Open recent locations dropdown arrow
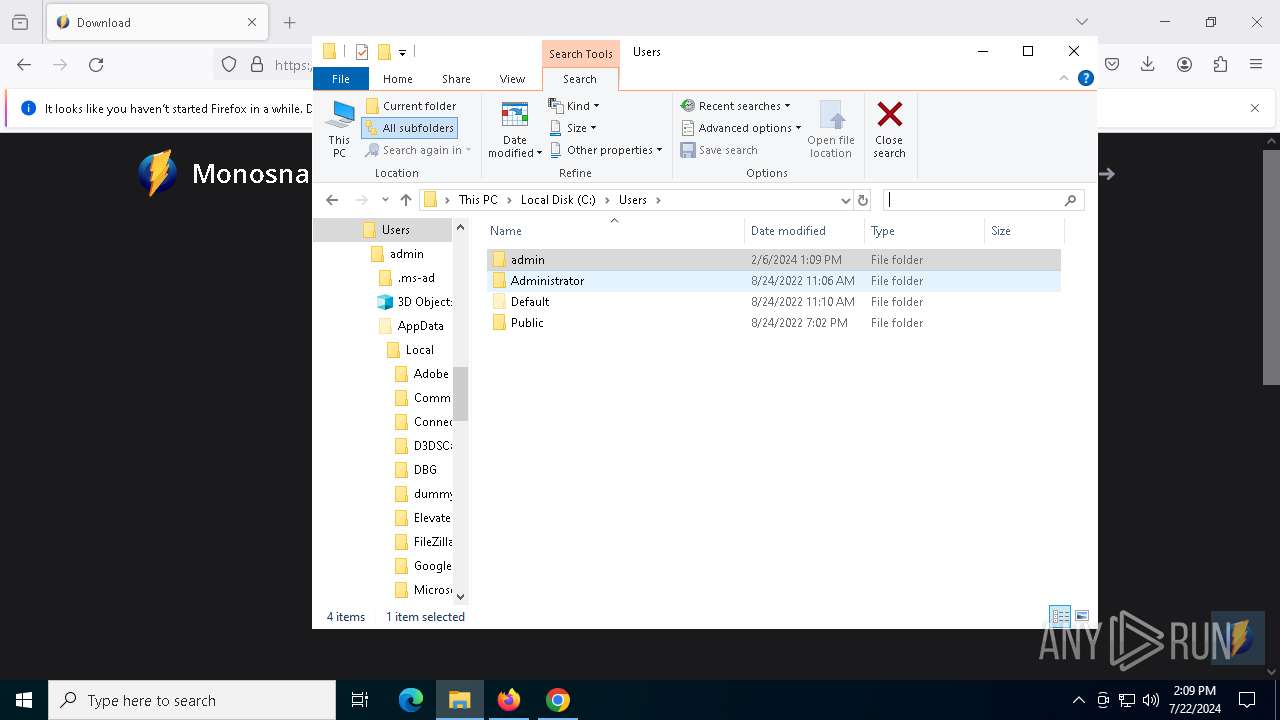1280x720 pixels. coord(385,200)
